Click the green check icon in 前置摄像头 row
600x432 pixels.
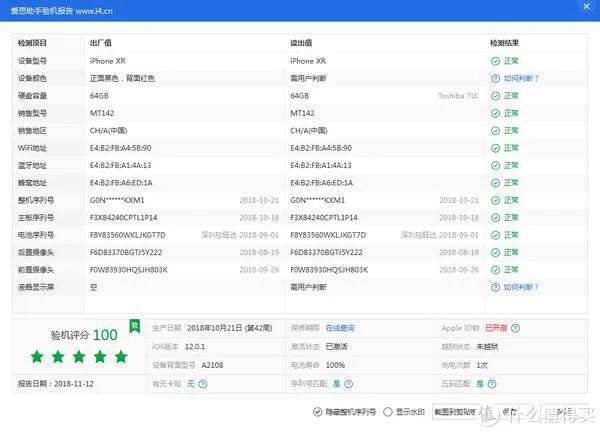495,270
